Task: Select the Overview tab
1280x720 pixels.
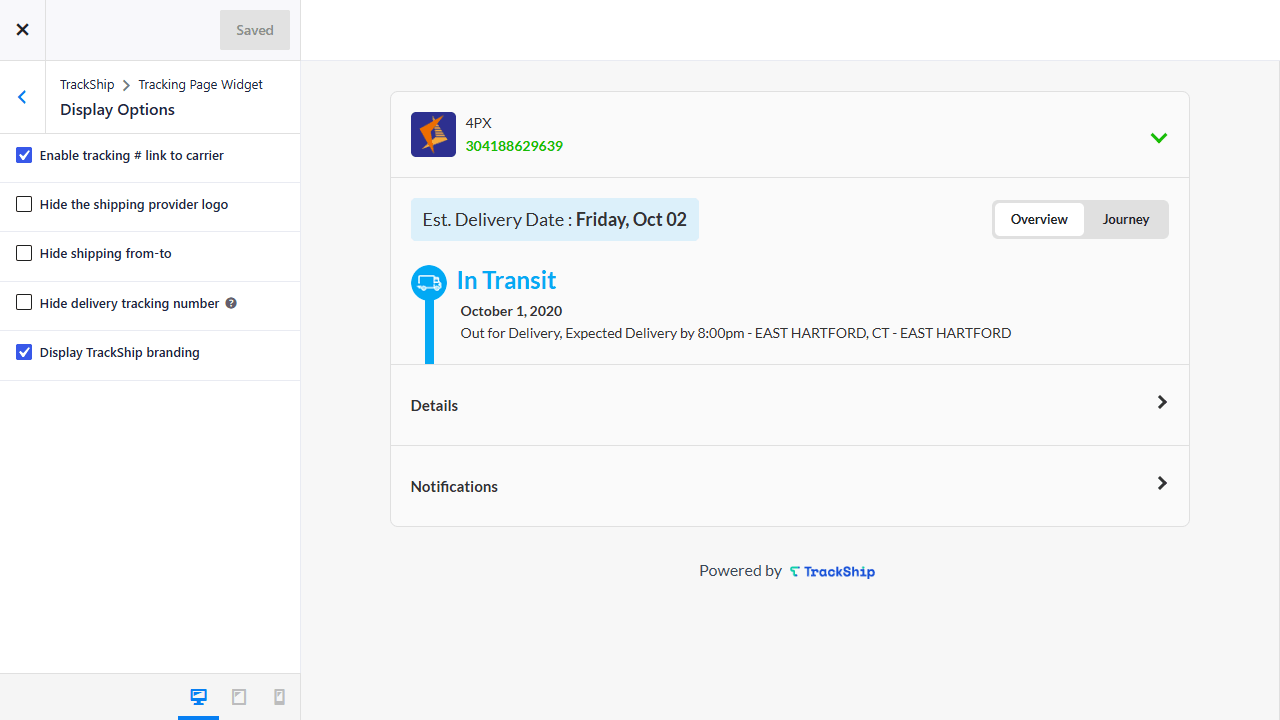Action: (1039, 219)
